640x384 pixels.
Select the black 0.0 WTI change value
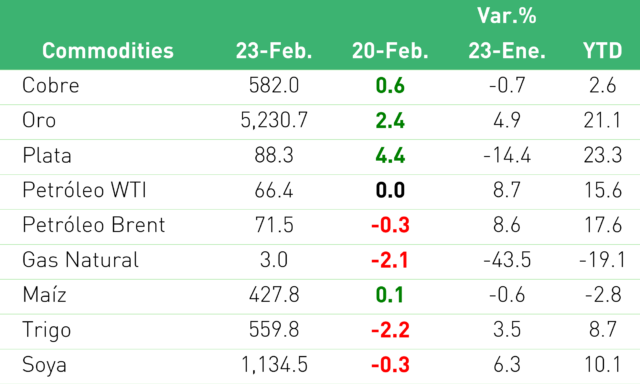point(390,190)
